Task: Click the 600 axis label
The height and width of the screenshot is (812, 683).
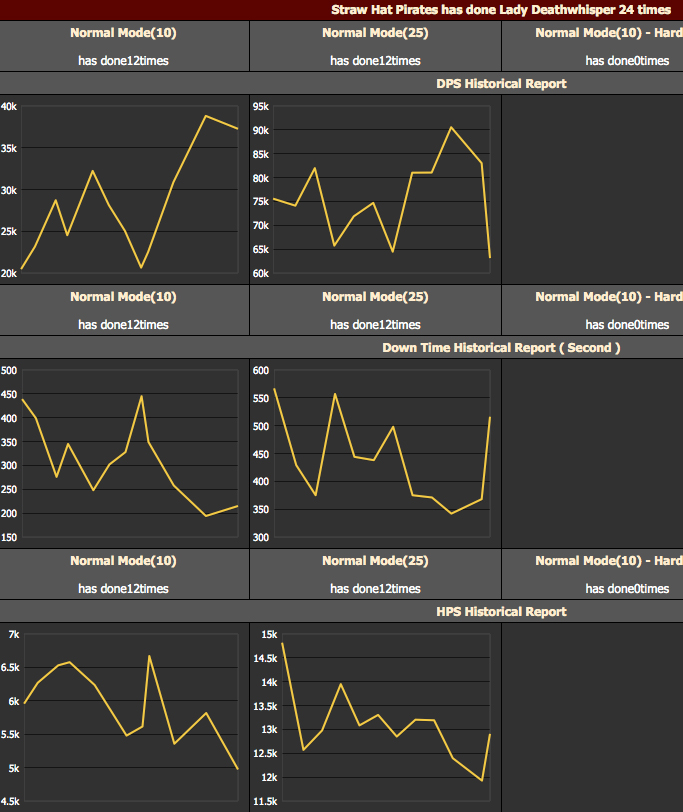Action: (261, 370)
